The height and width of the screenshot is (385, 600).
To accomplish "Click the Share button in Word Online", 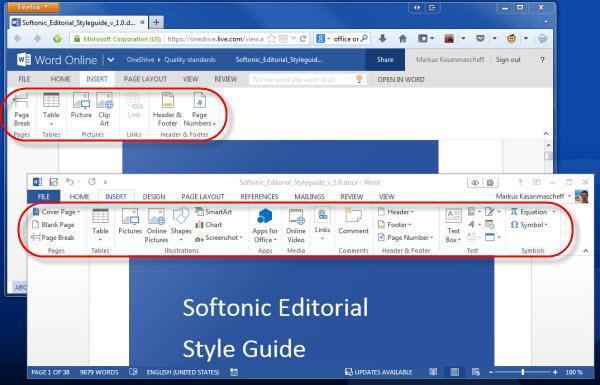I will pos(385,60).
